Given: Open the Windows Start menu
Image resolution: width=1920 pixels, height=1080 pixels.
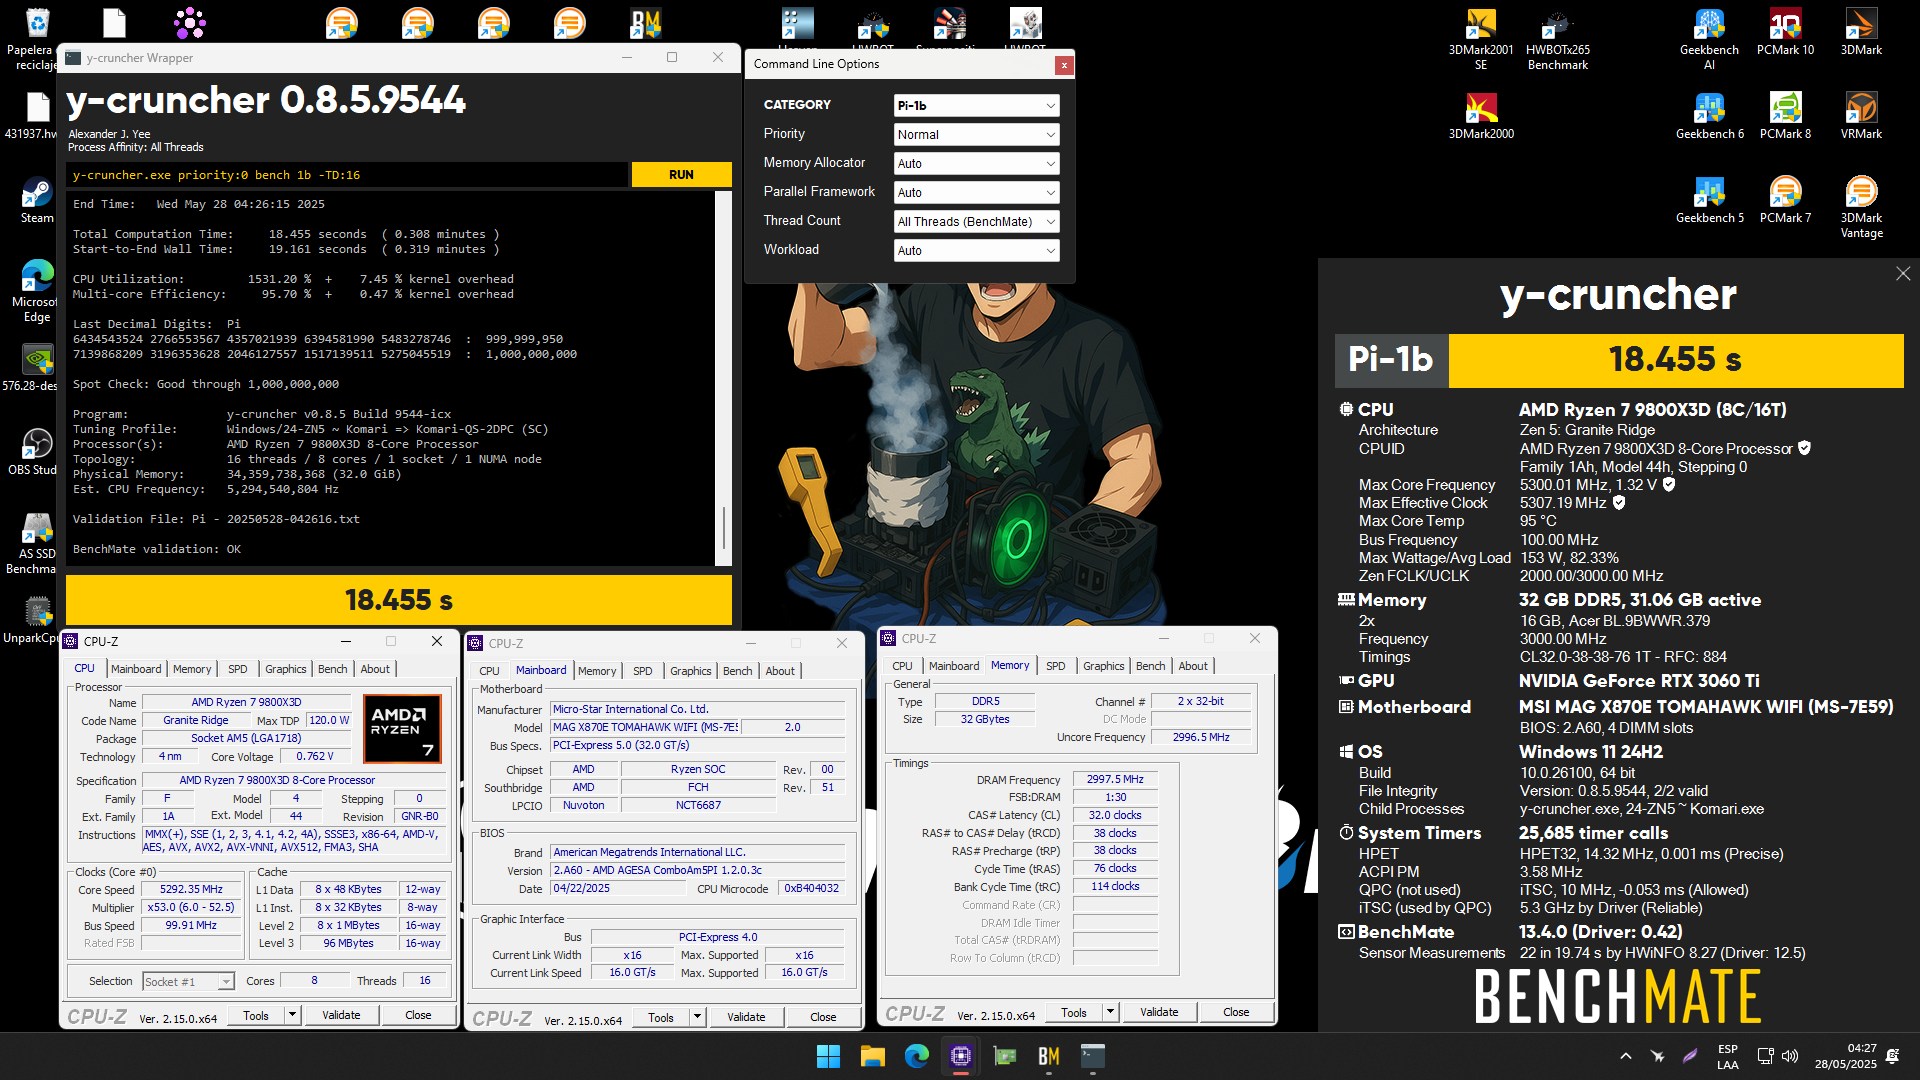Looking at the screenshot, I should (x=828, y=1056).
